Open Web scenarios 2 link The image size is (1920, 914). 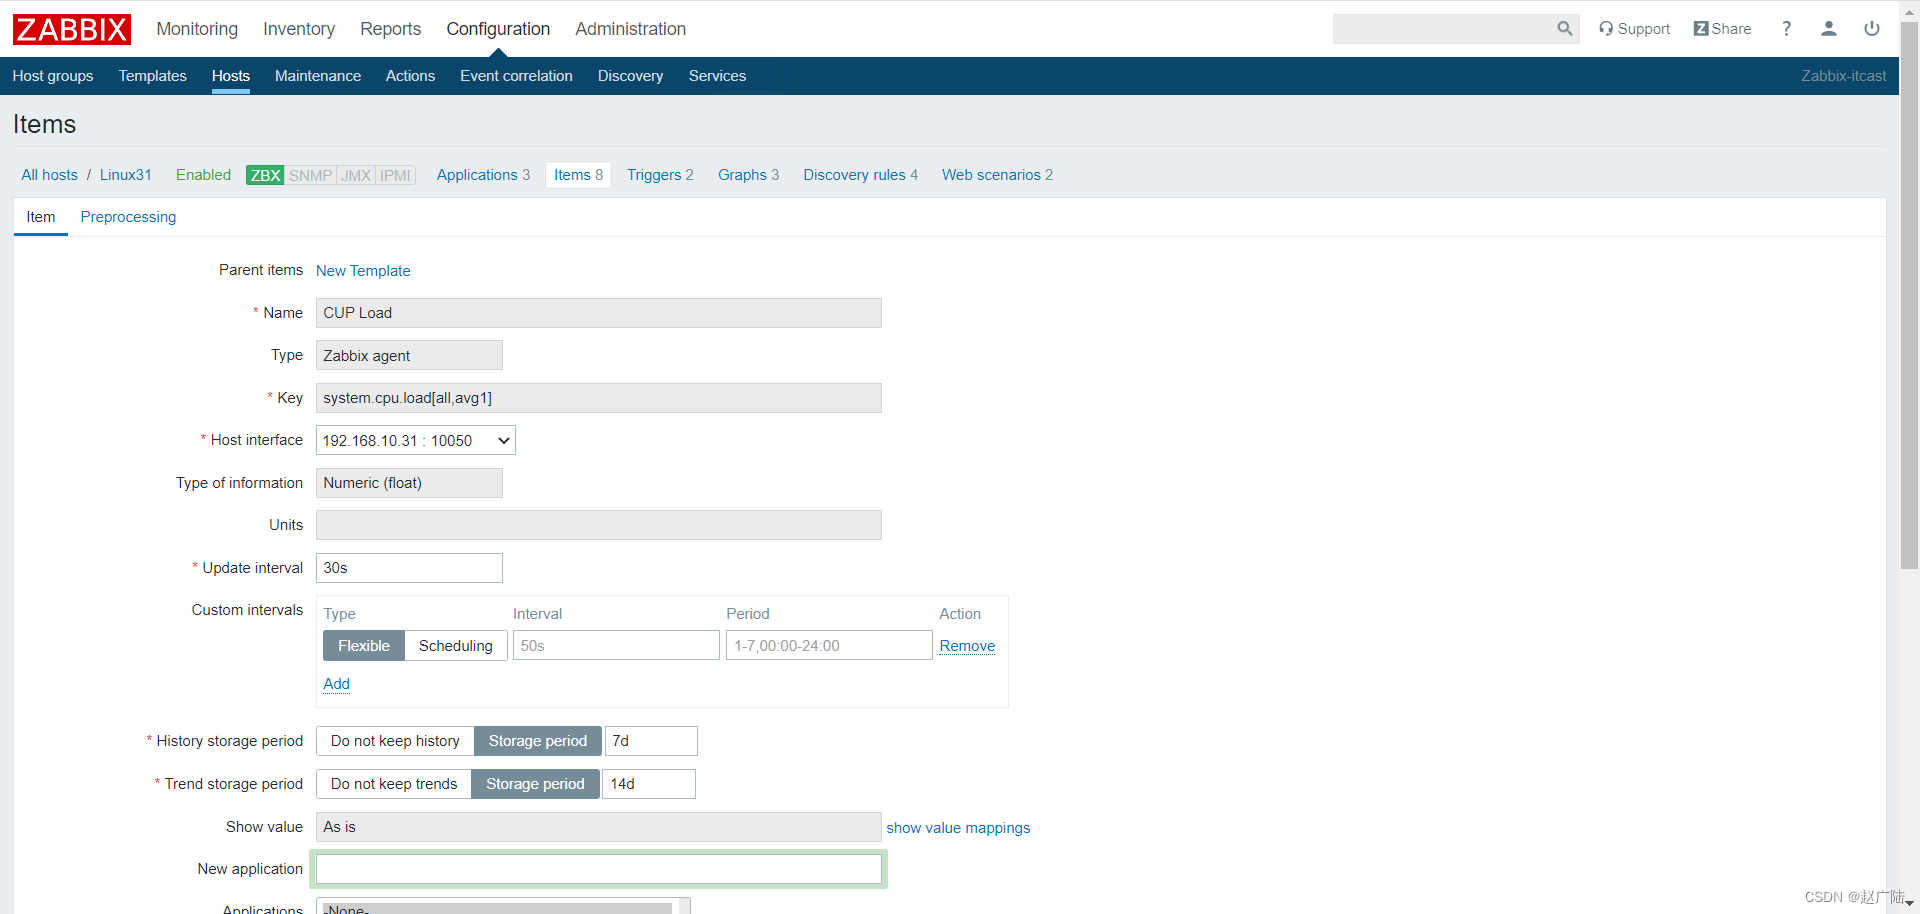pyautogui.click(x=997, y=175)
